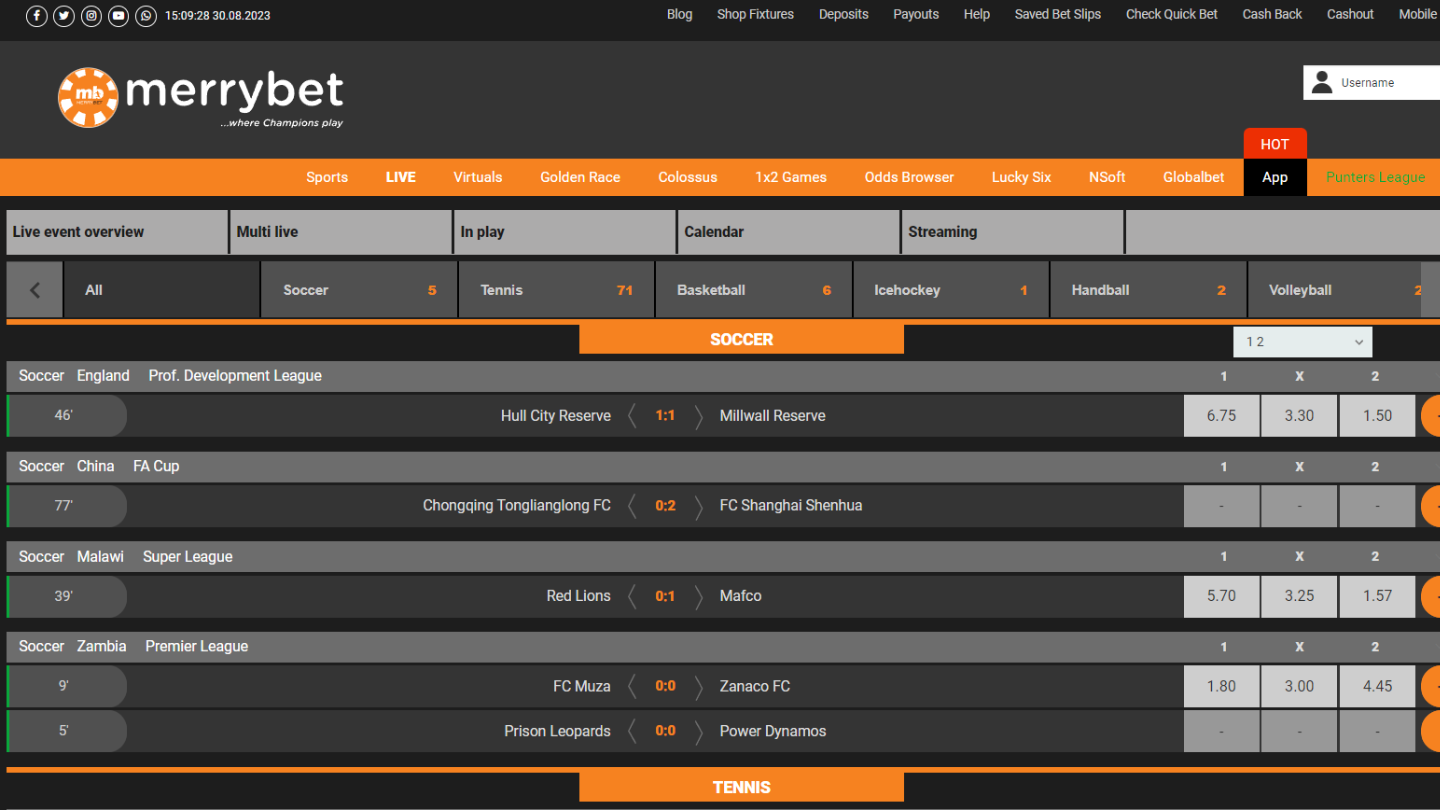Click the merrybet logo
Image resolution: width=1440 pixels, height=810 pixels.
tap(201, 97)
